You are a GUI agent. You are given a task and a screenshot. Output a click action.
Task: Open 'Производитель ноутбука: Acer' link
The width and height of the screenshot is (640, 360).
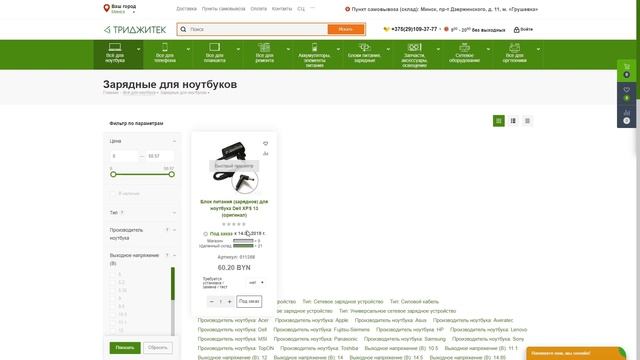[233, 320]
